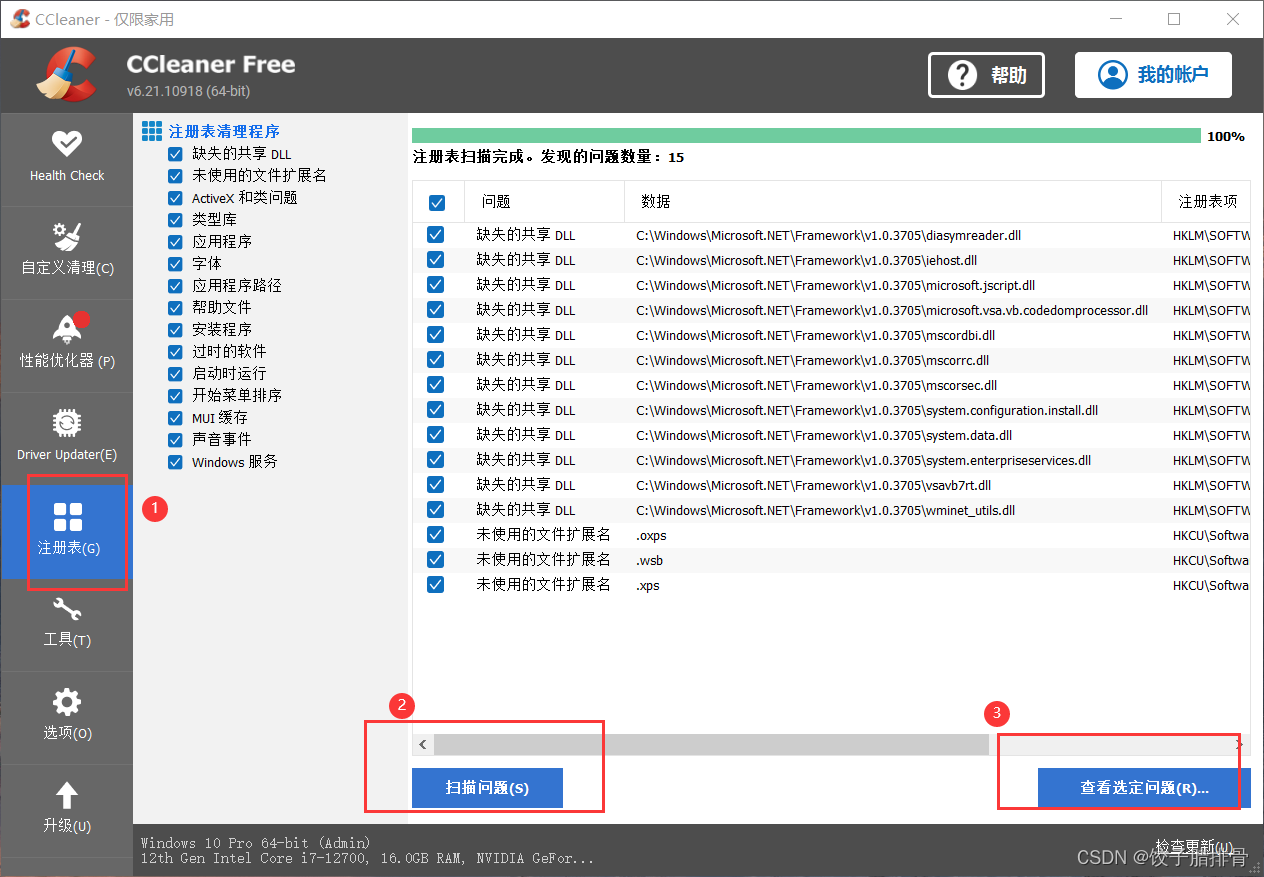Viewport: 1264px width, 877px height.
Task: Uncheck the .wsb extension result row
Action: [x=435, y=560]
